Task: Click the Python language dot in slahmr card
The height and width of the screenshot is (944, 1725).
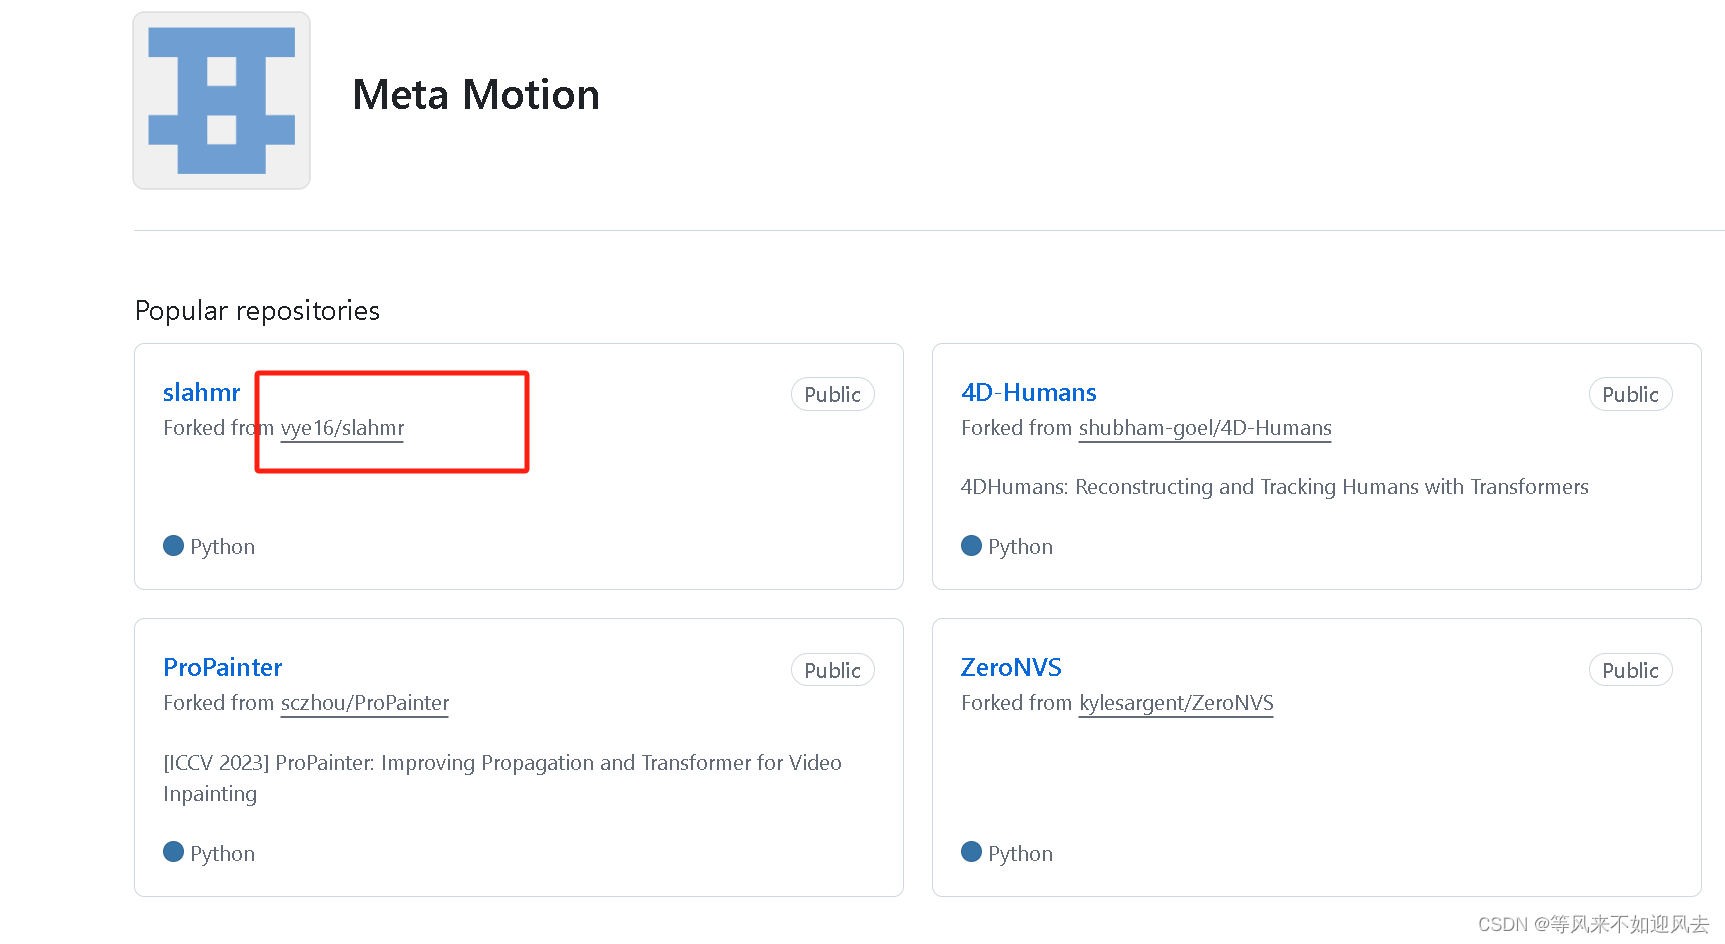Action: (173, 546)
